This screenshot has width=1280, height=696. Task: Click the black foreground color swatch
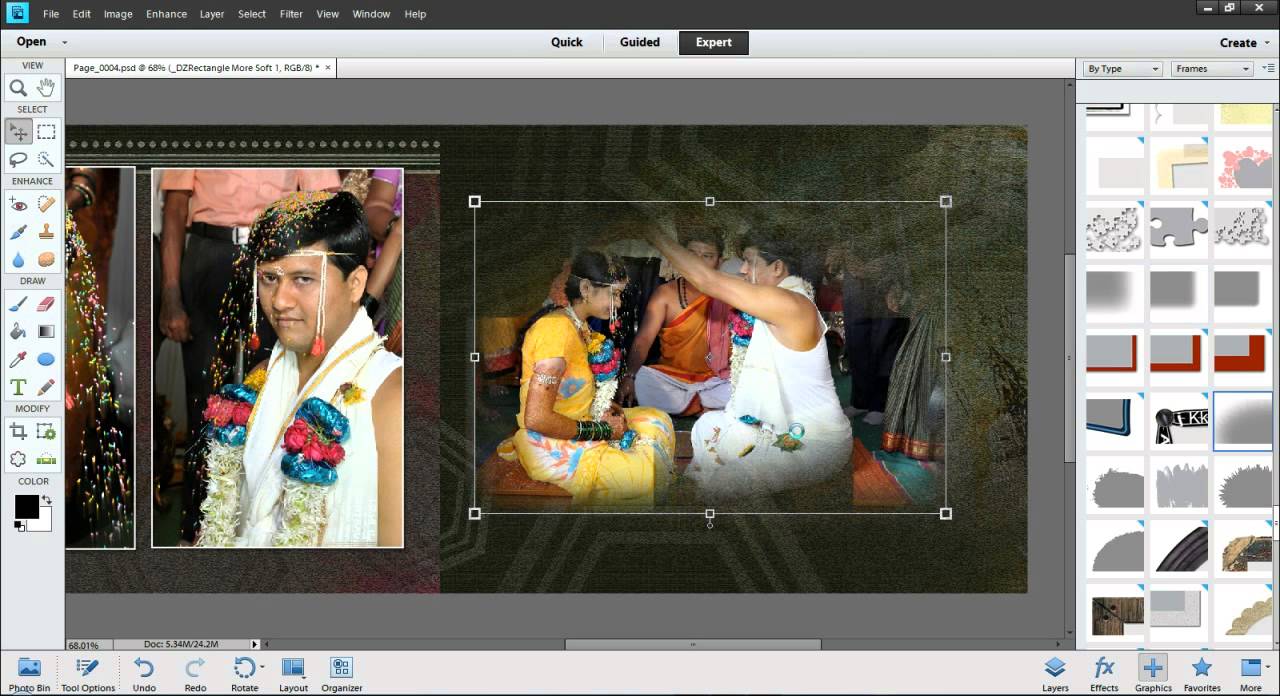click(x=26, y=506)
